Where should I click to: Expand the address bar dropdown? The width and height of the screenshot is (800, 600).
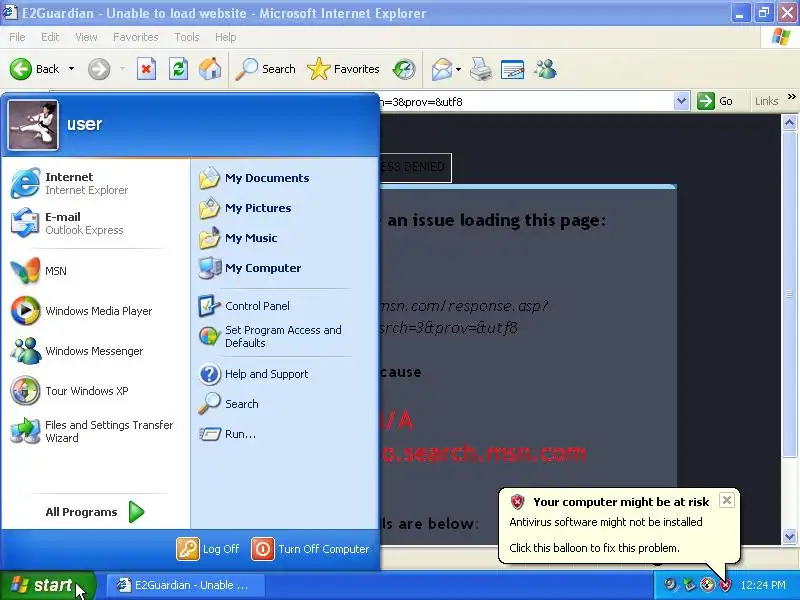point(681,101)
